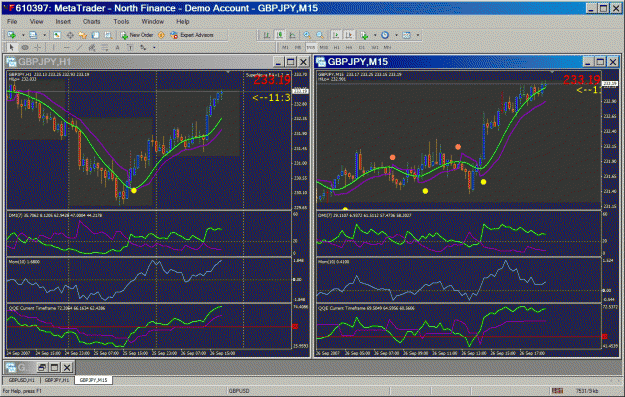Screen dimensions: 625x397
Task: Zoom in on the chart
Action: [x=307, y=35]
